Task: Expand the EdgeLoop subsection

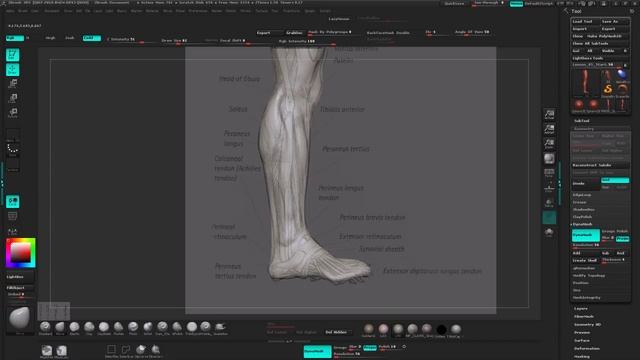Action: pyautogui.click(x=582, y=195)
